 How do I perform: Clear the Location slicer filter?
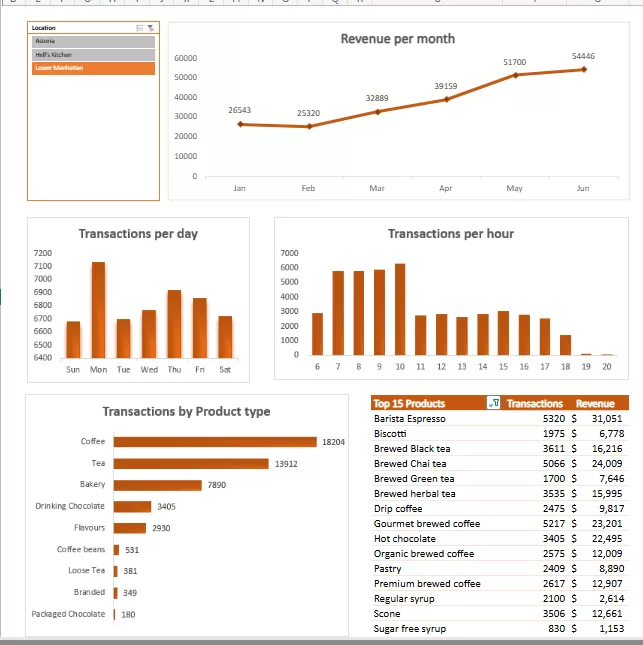coord(150,28)
